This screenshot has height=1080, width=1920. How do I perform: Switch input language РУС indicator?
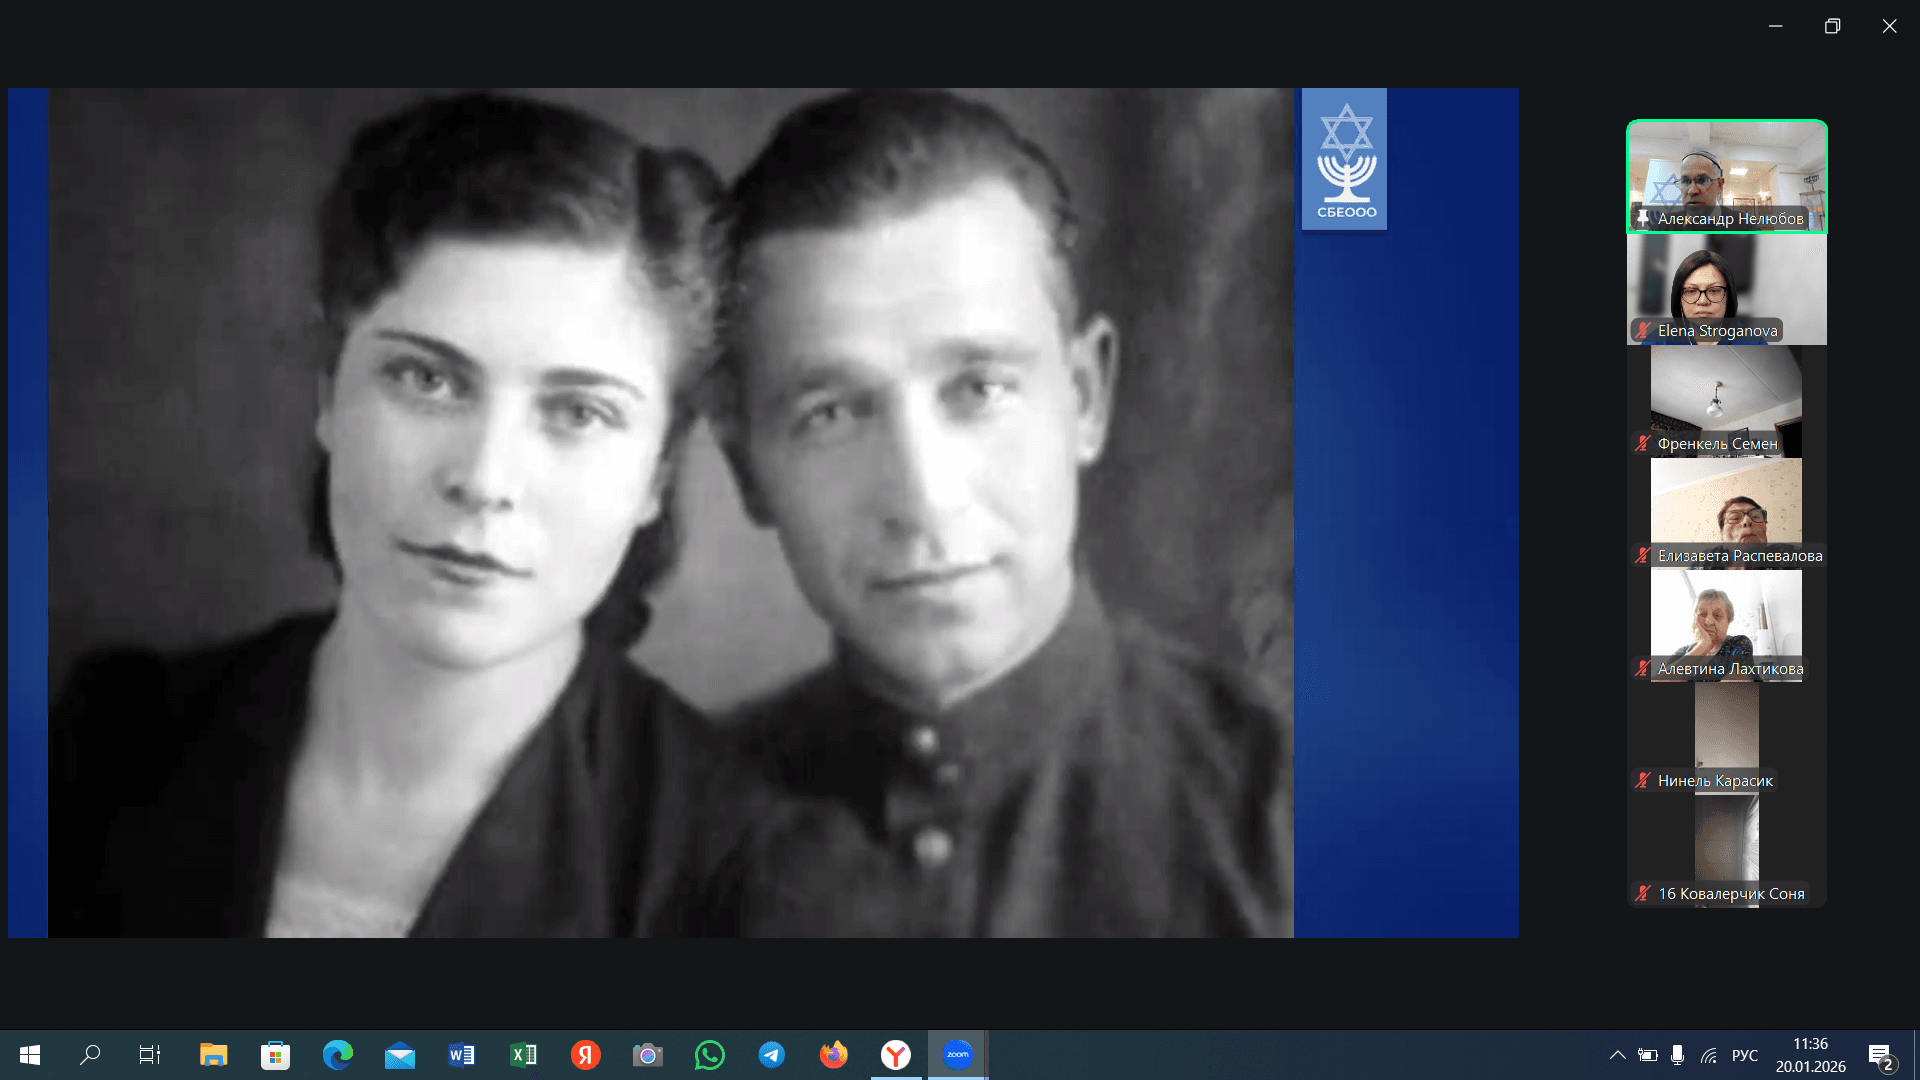pos(1745,1055)
